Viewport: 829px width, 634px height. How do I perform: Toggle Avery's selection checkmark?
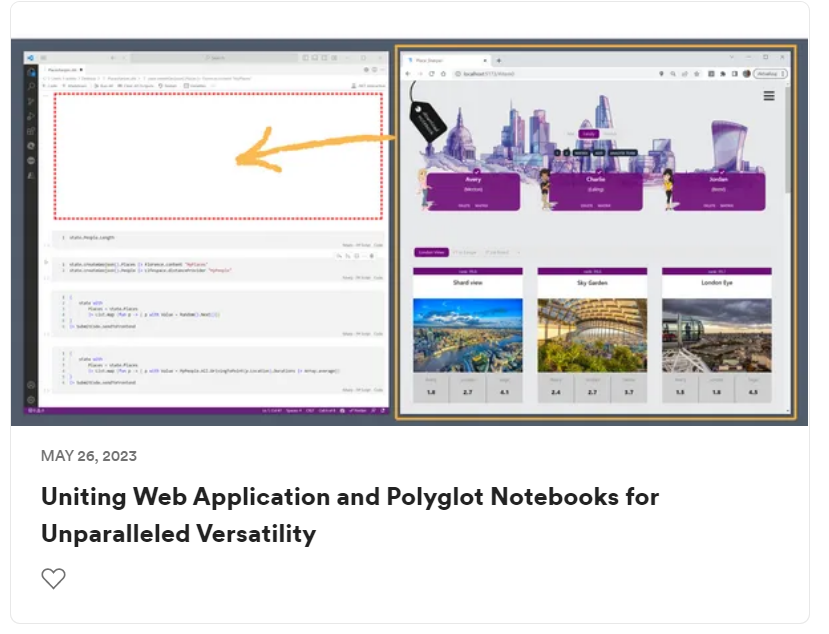[478, 171]
